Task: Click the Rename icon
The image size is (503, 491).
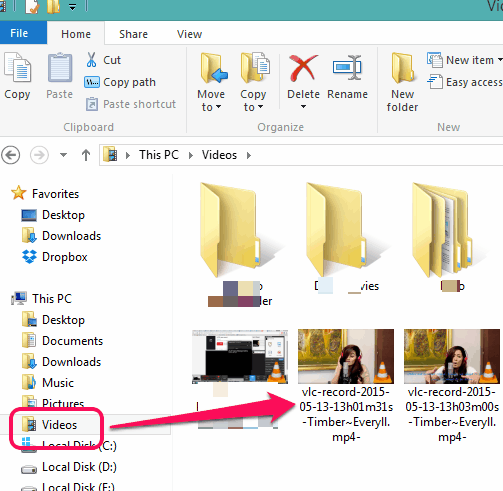Action: [x=347, y=68]
